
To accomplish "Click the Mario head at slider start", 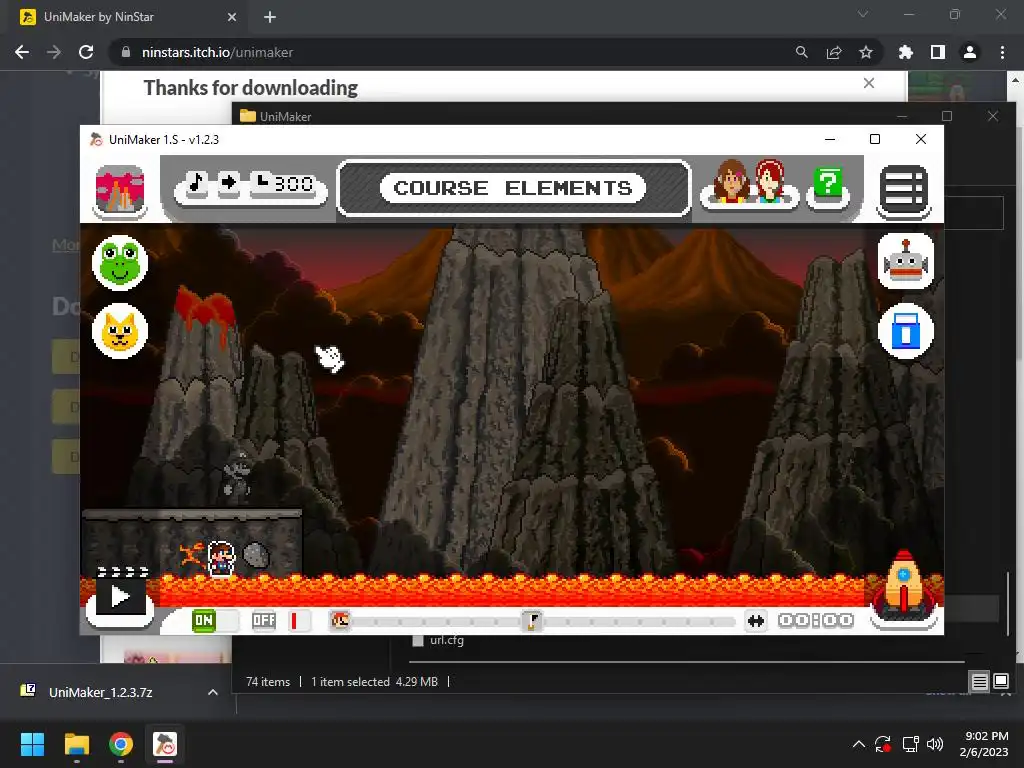I will tap(340, 620).
